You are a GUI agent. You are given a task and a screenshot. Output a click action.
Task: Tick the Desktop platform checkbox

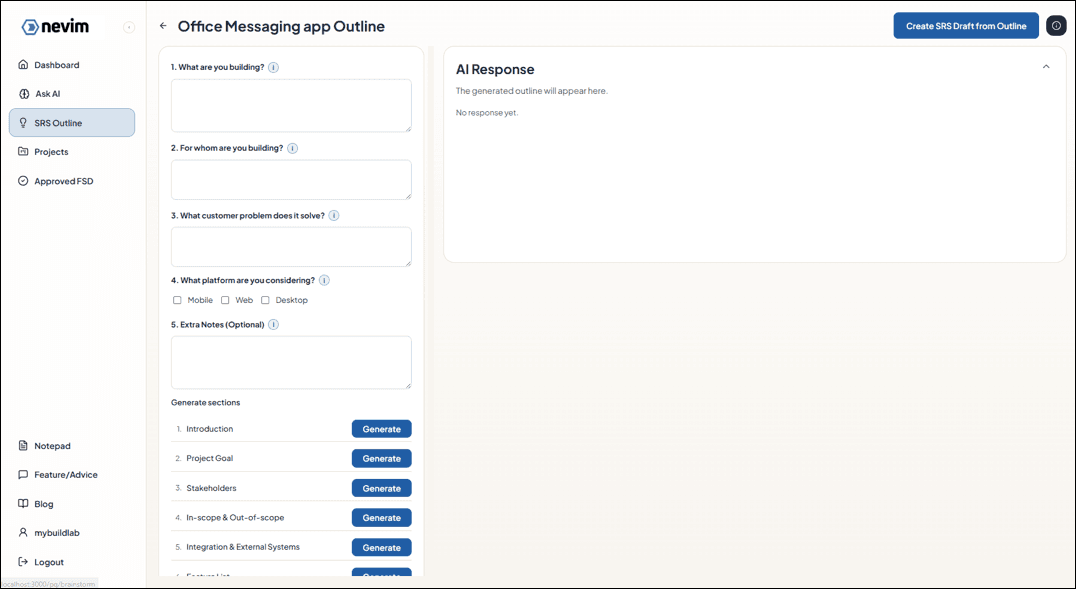pyautogui.click(x=264, y=300)
